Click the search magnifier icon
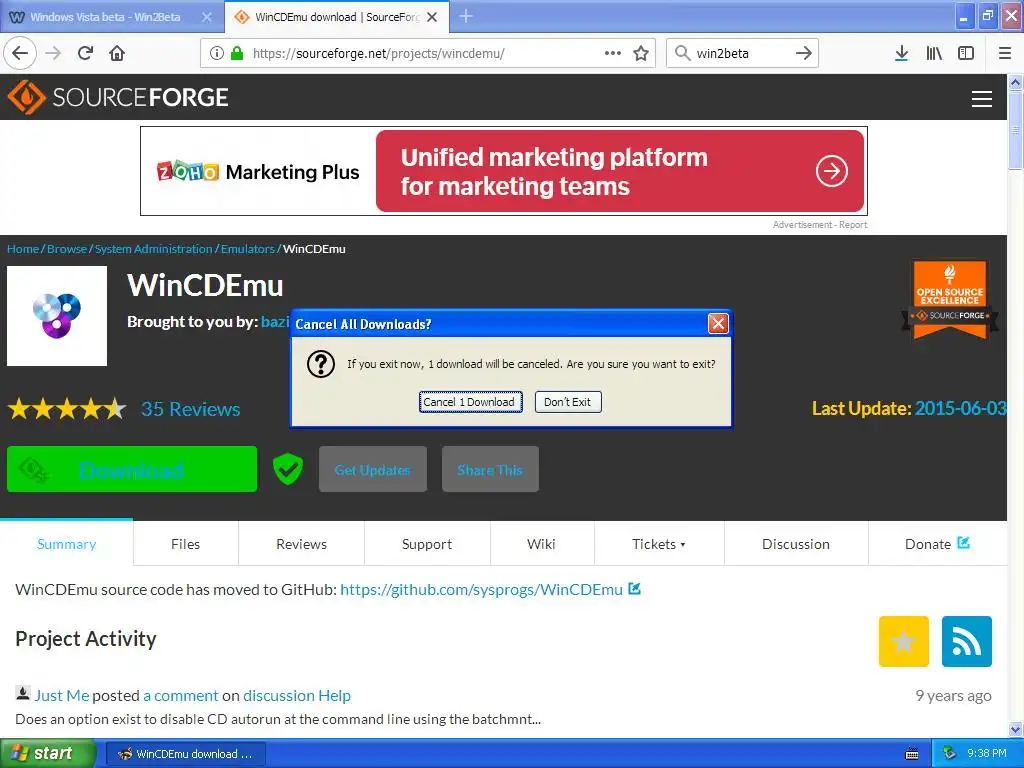 (x=682, y=53)
